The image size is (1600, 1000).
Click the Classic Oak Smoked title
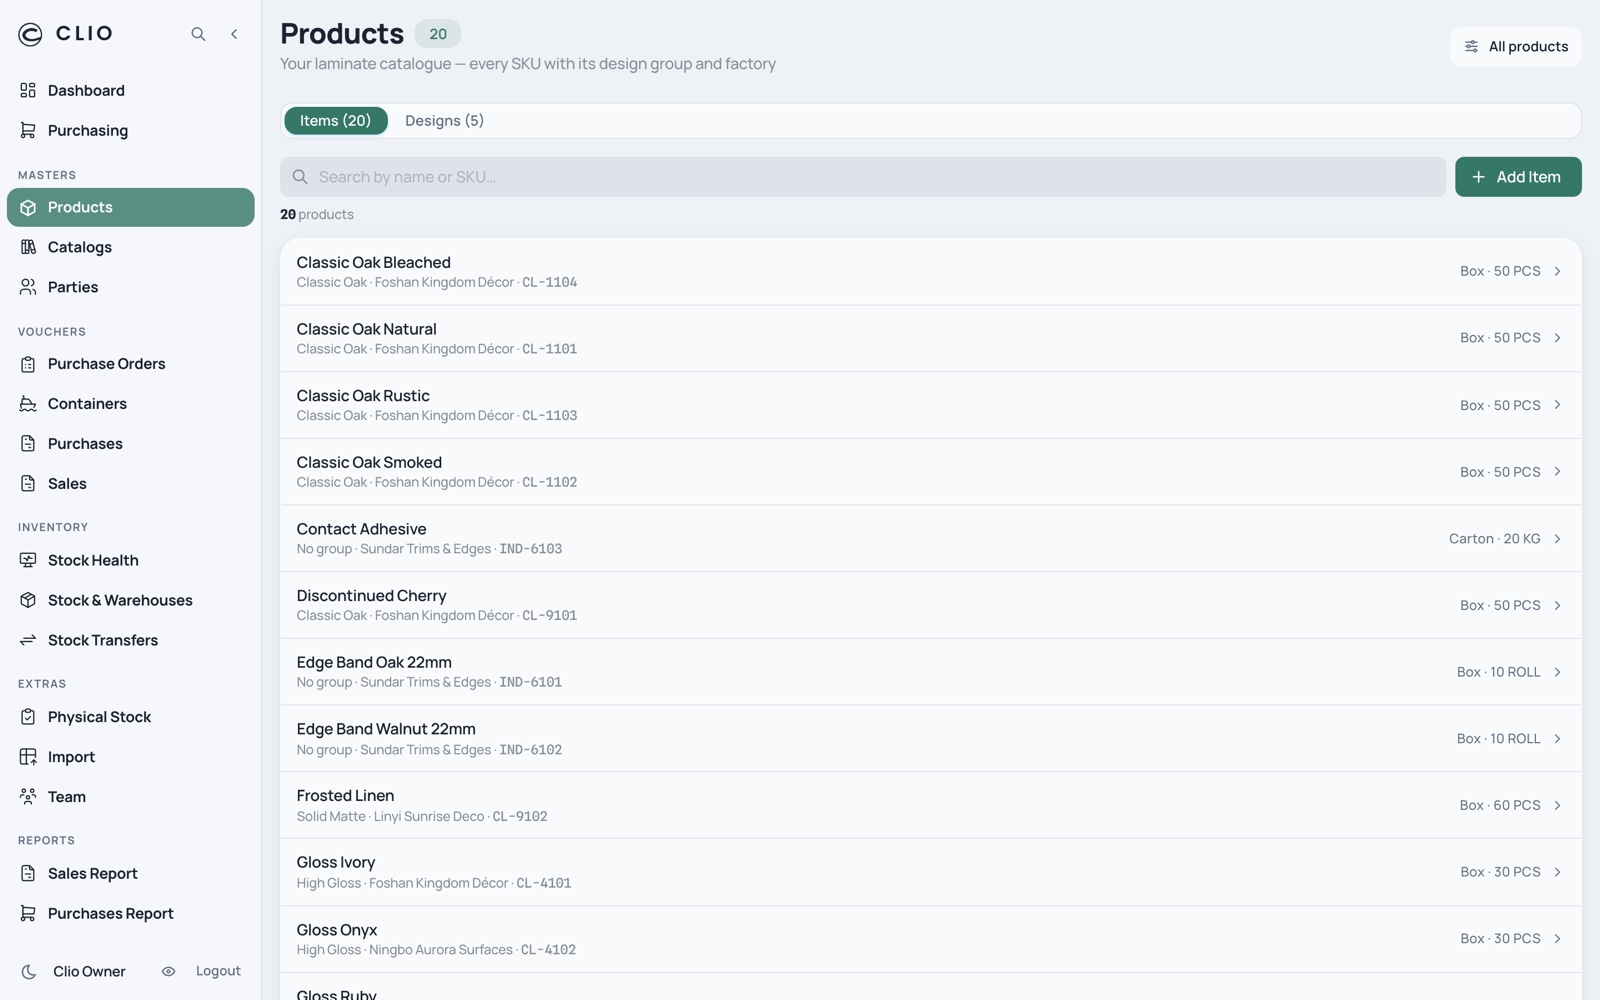[x=369, y=462]
